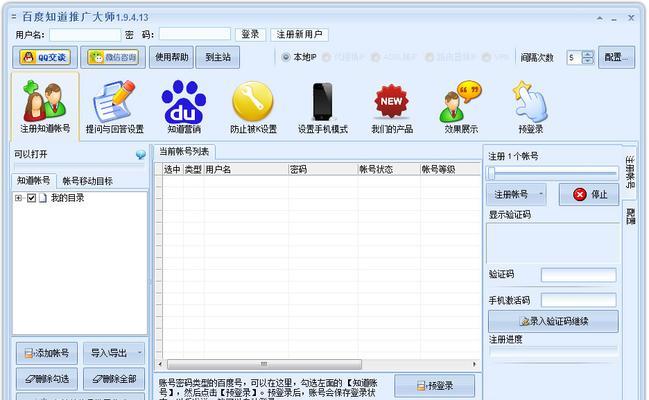Select the vertical 注册帐号 side tab
This screenshot has height=400, width=649.
click(630, 172)
